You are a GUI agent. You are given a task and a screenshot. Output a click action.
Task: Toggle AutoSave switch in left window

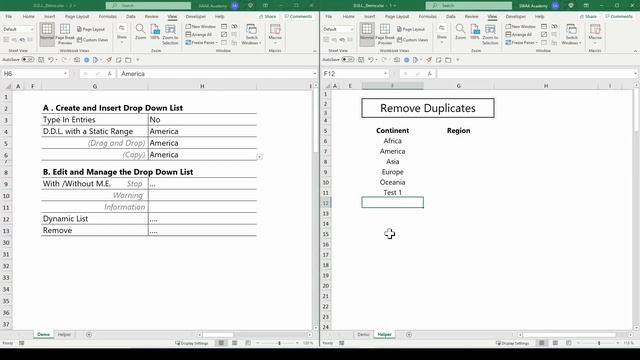pyautogui.click(x=28, y=60)
